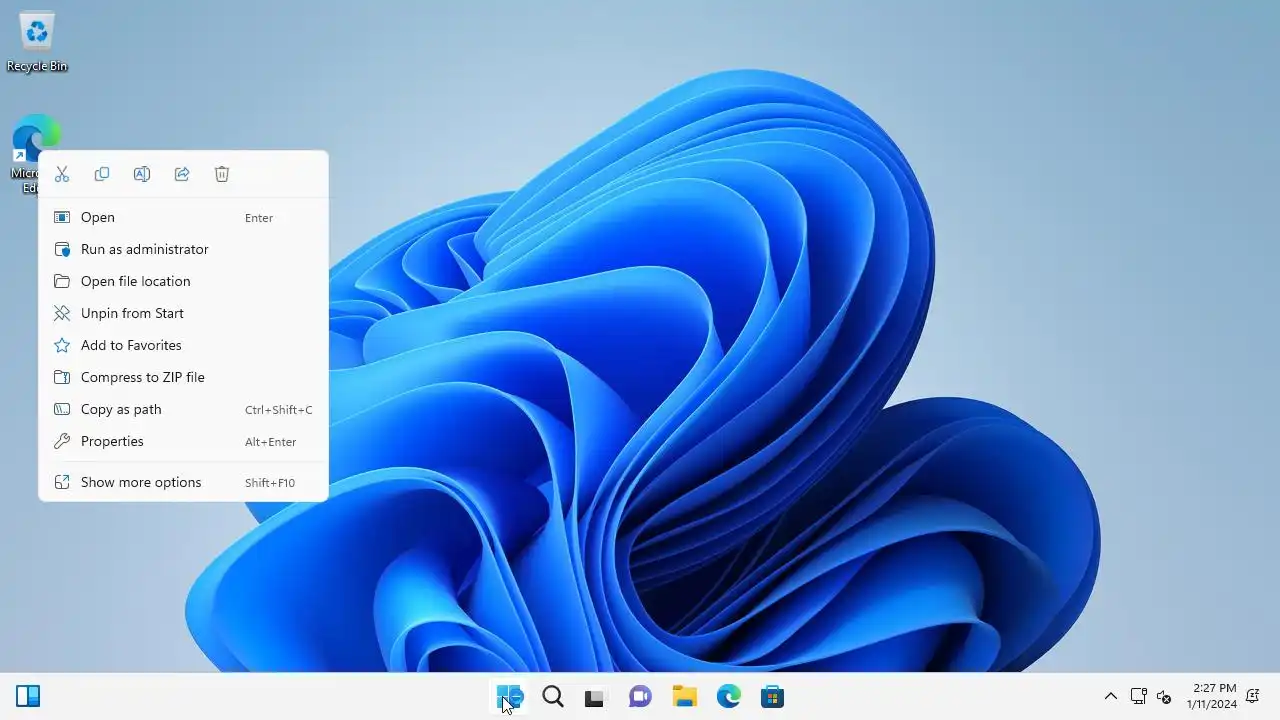Open the clock showing 2:27 PM
Image resolution: width=1280 pixels, height=720 pixels.
1212,696
